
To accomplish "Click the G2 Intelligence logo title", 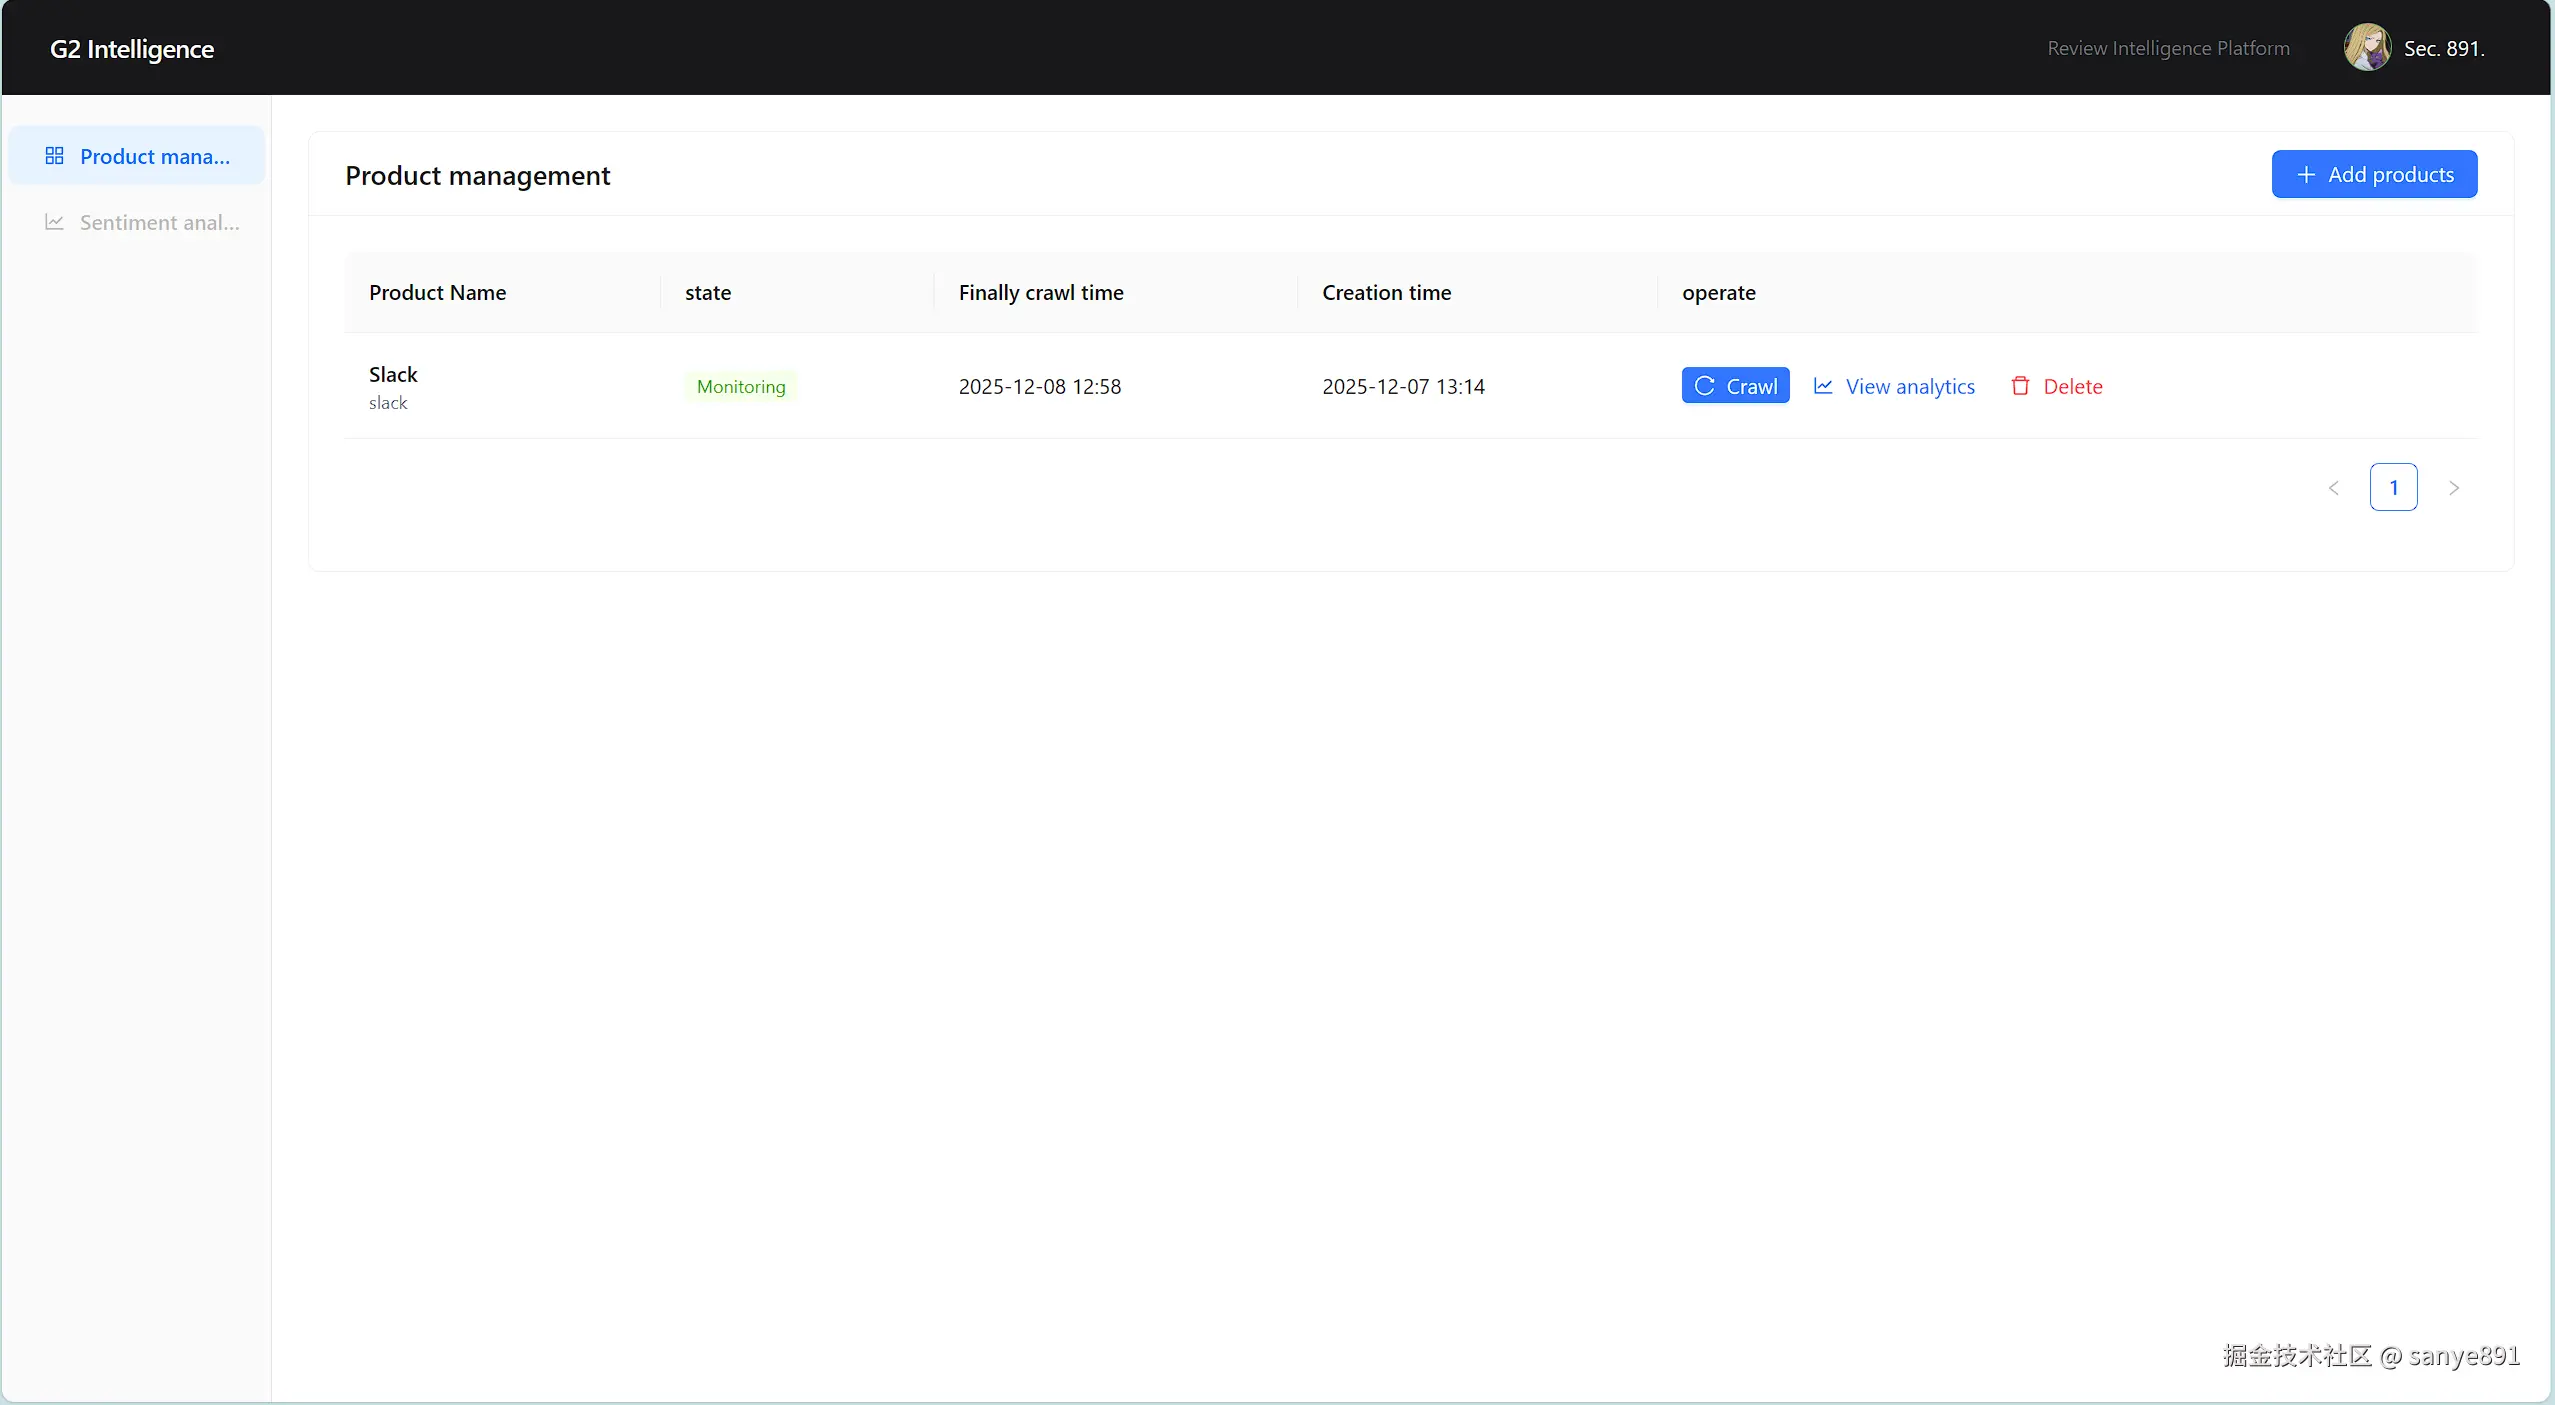I will click(x=132, y=49).
